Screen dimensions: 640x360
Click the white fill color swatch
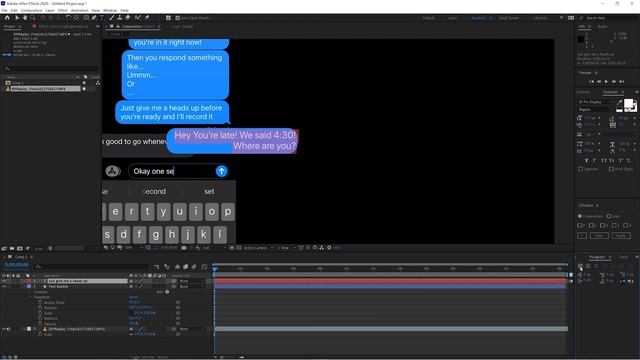(629, 104)
